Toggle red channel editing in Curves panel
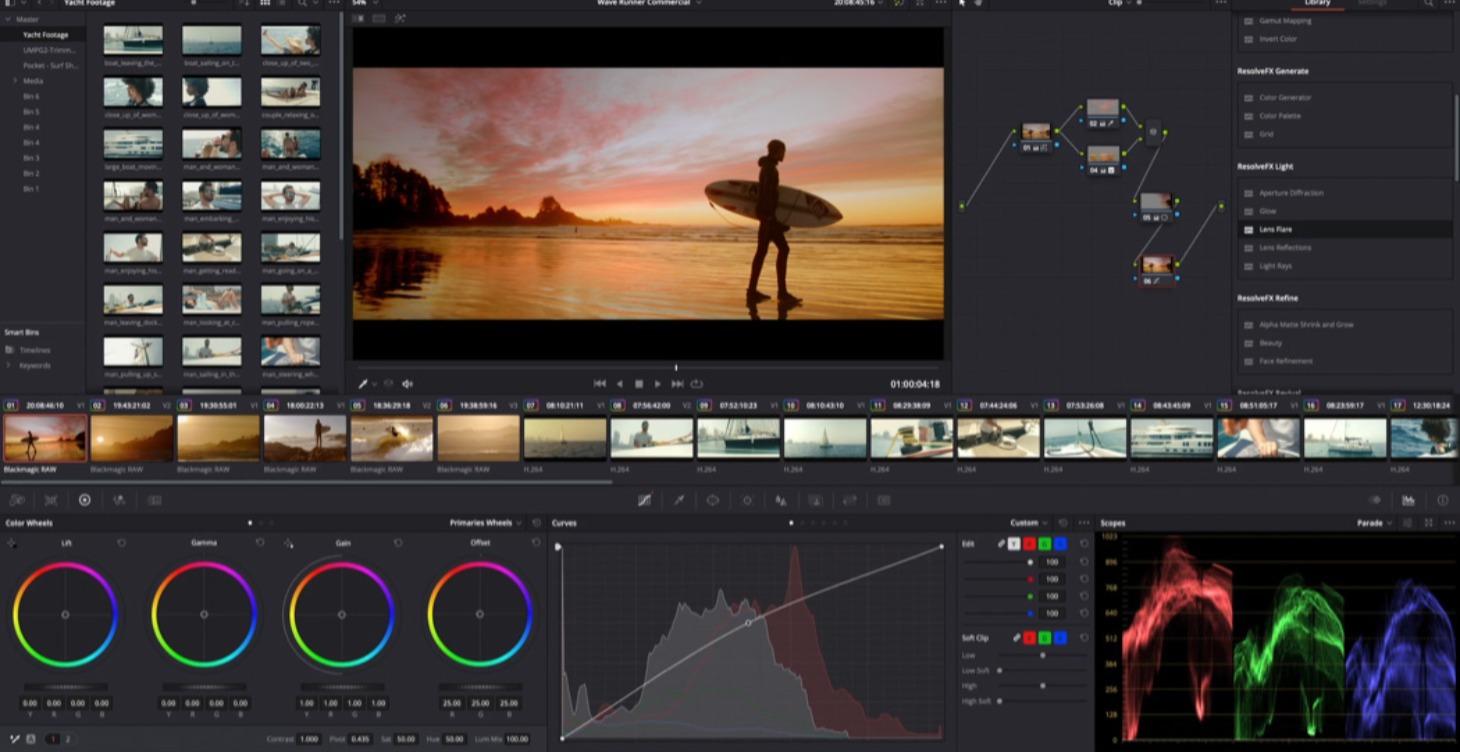 coord(1028,544)
